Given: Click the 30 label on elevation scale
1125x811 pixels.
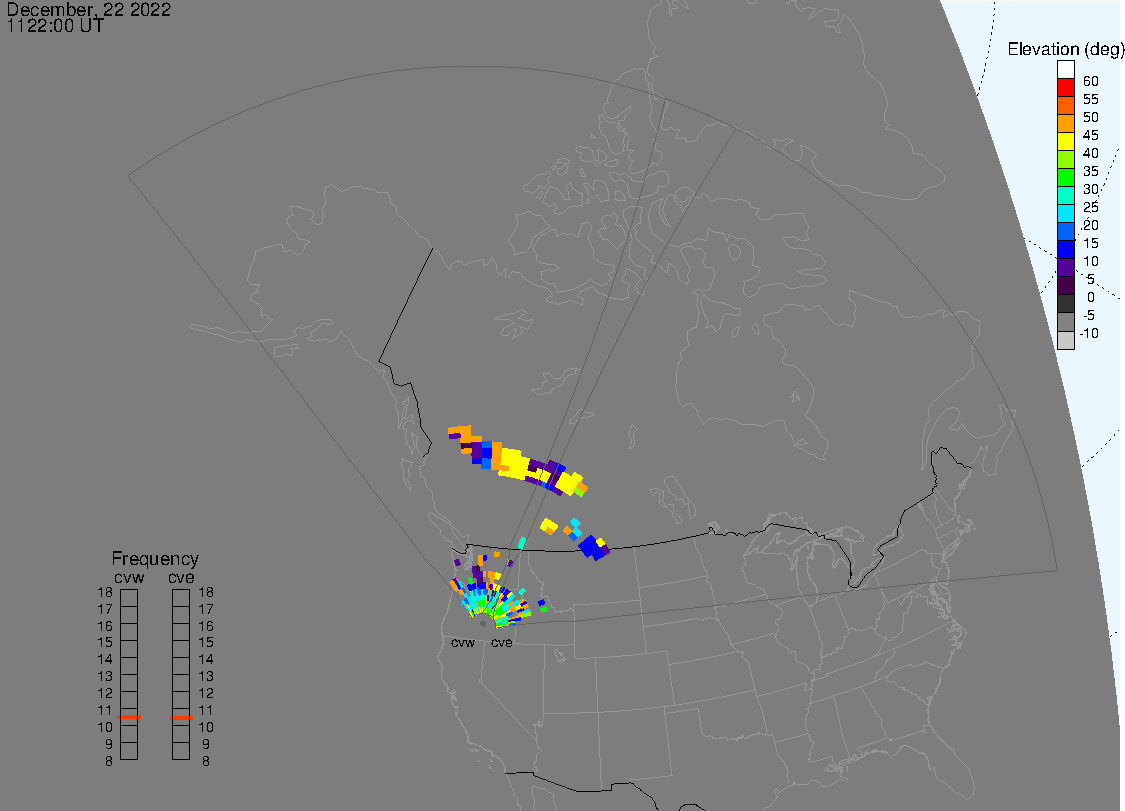Looking at the screenshot, I should (x=1091, y=189).
